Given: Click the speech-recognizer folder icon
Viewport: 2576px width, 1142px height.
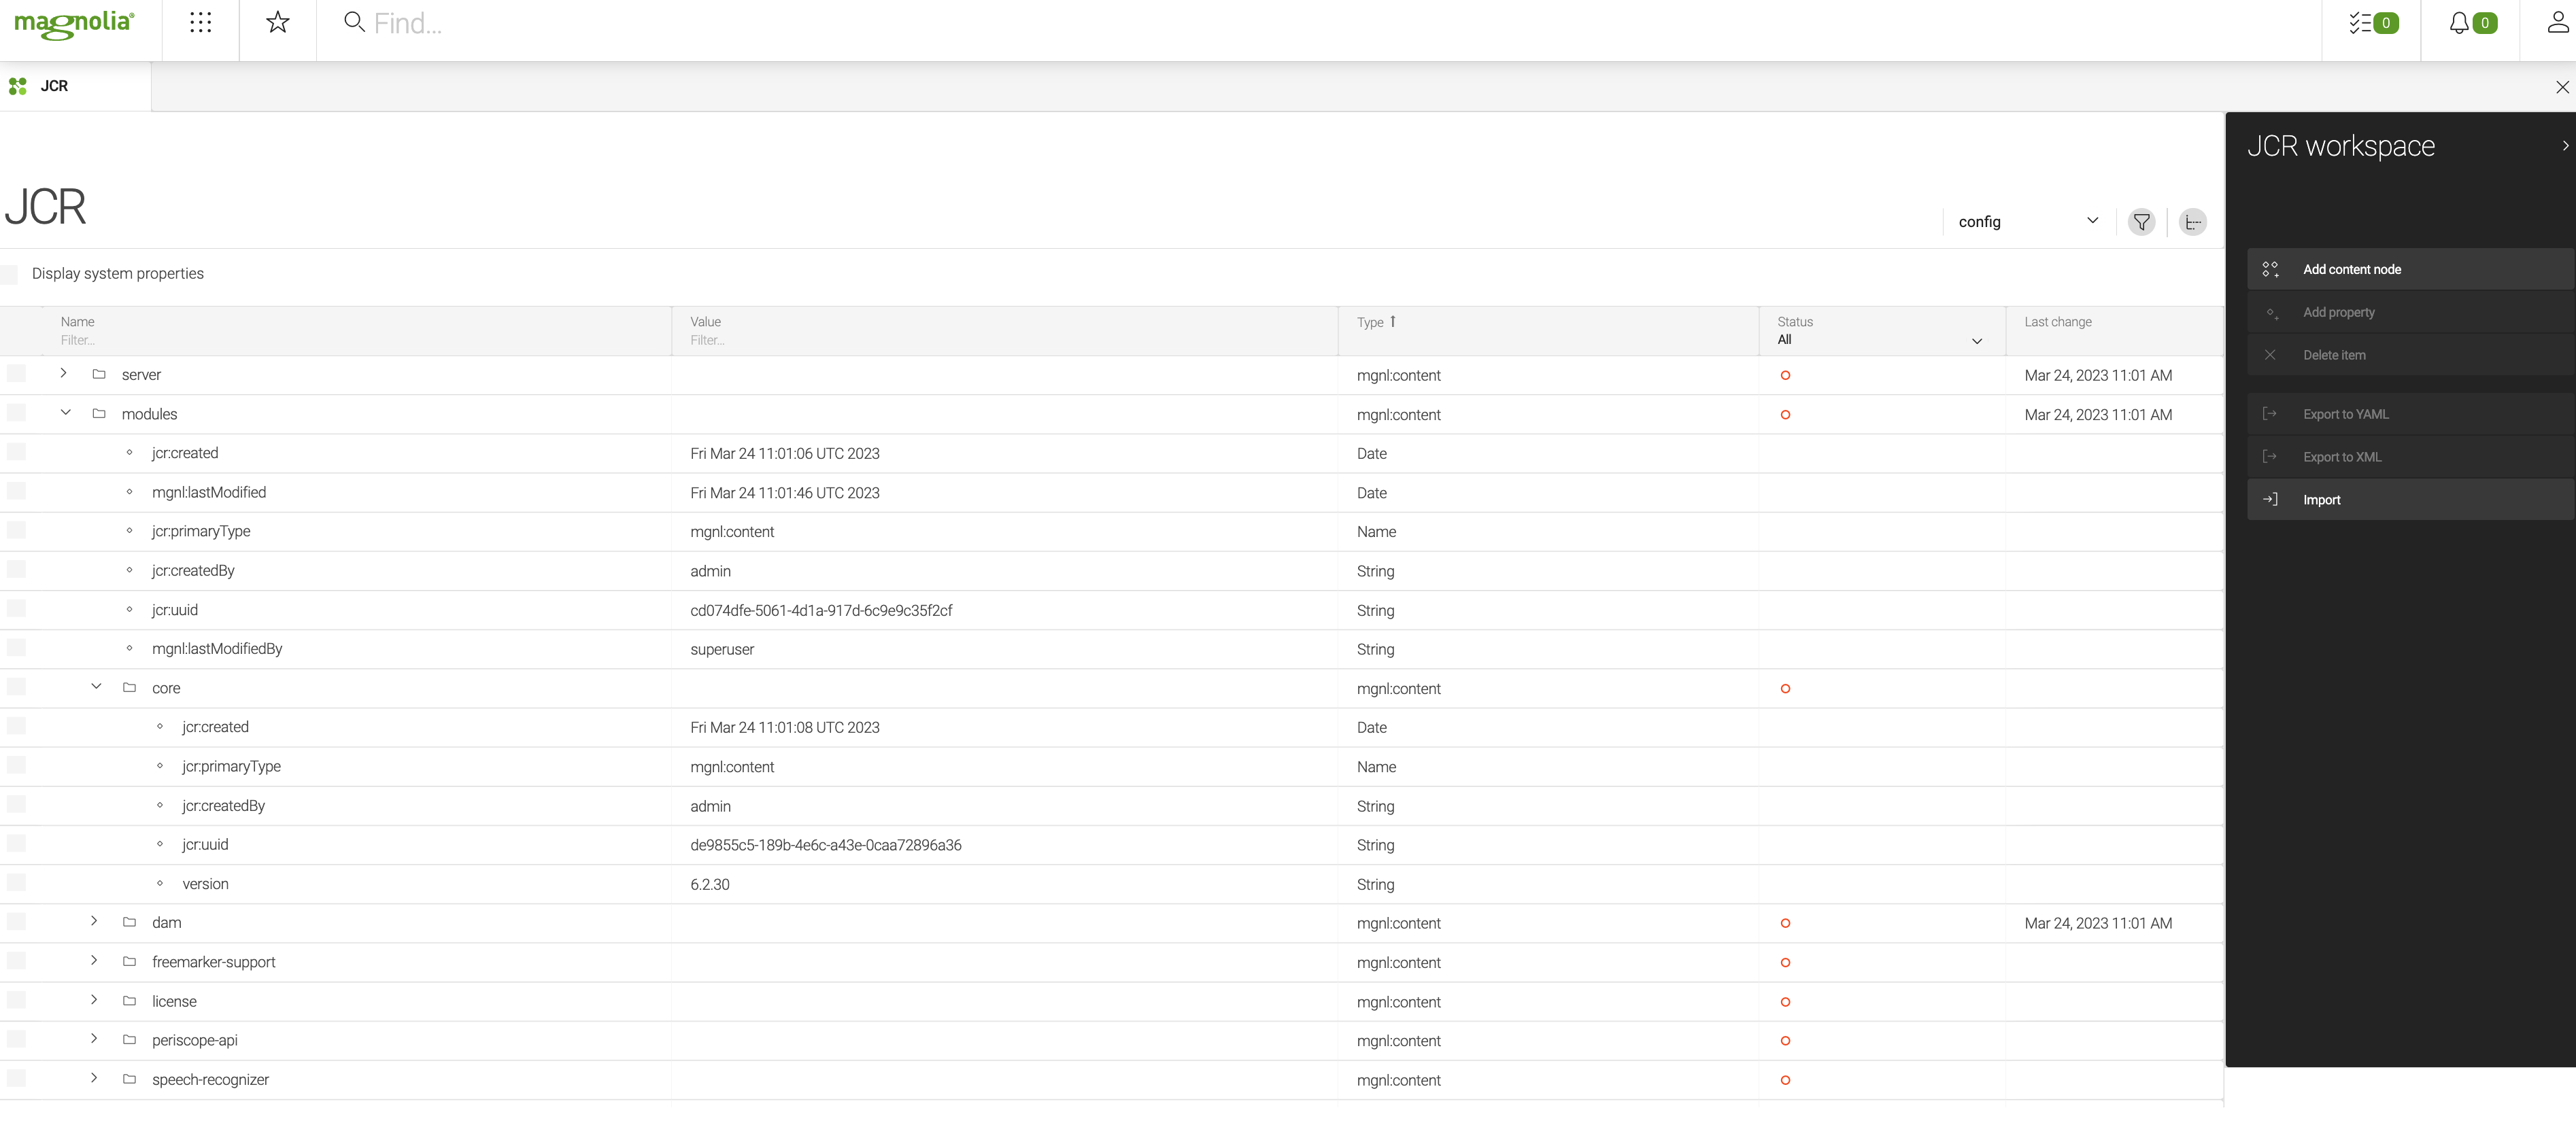Looking at the screenshot, I should [129, 1079].
